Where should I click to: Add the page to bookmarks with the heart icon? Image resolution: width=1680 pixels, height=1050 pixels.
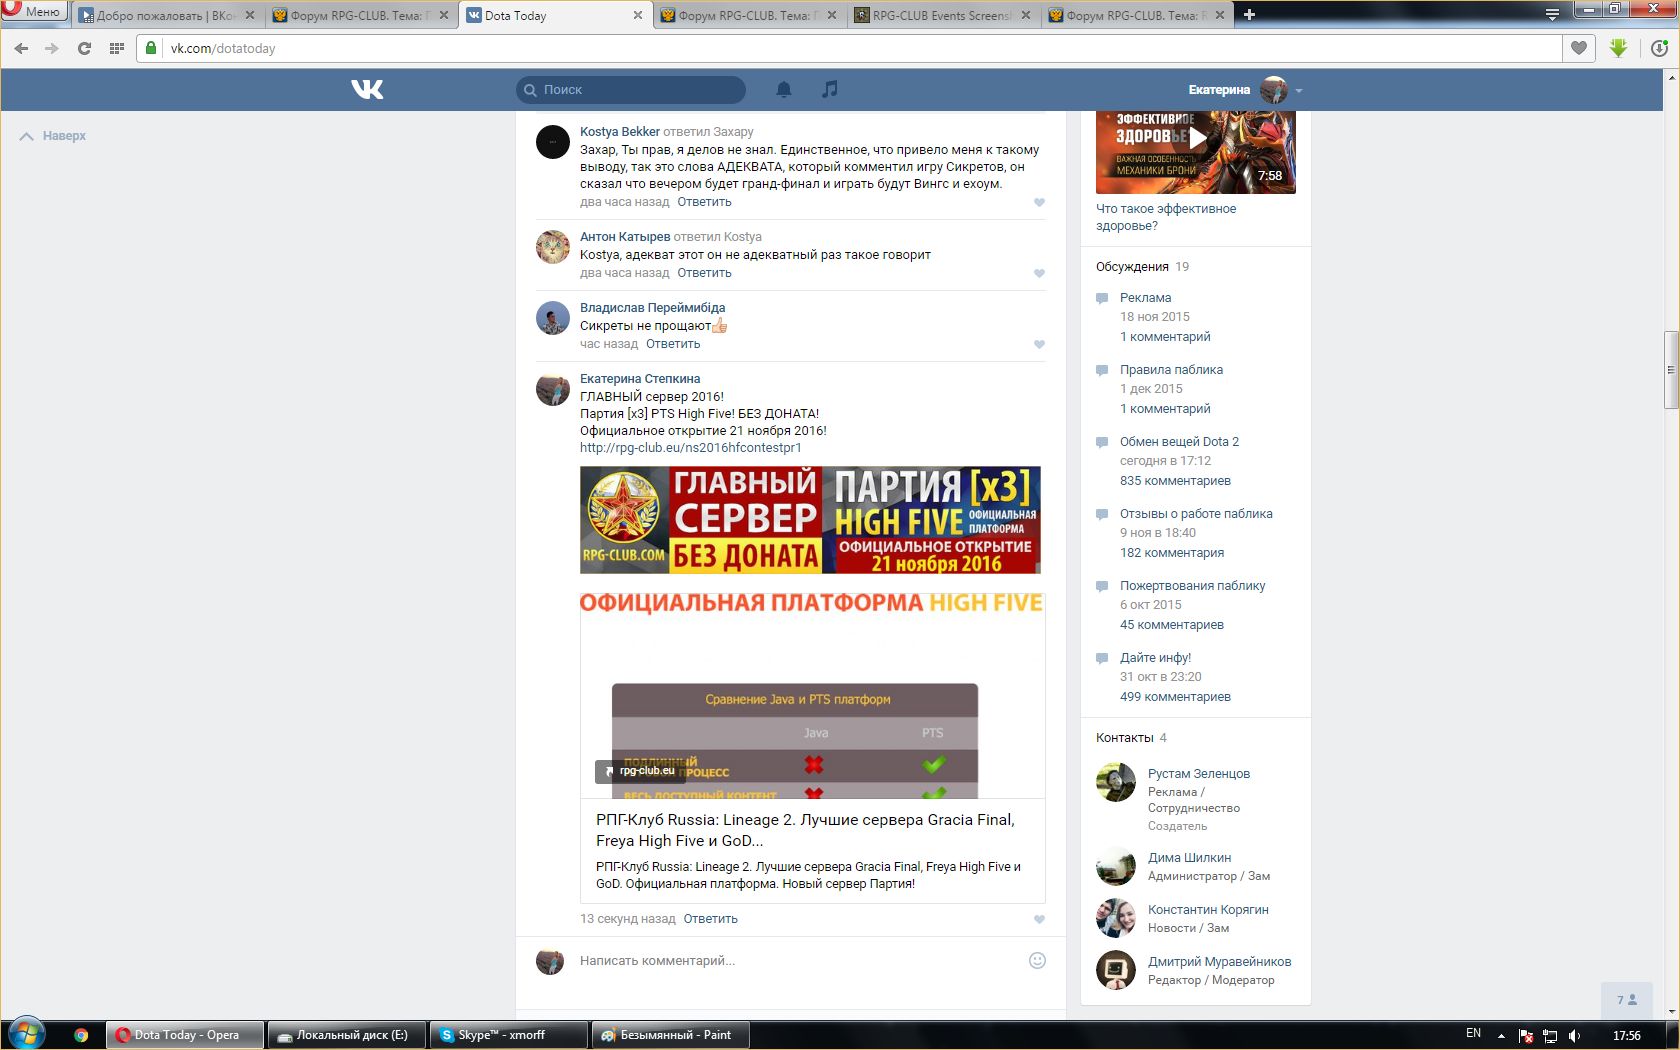(1579, 48)
